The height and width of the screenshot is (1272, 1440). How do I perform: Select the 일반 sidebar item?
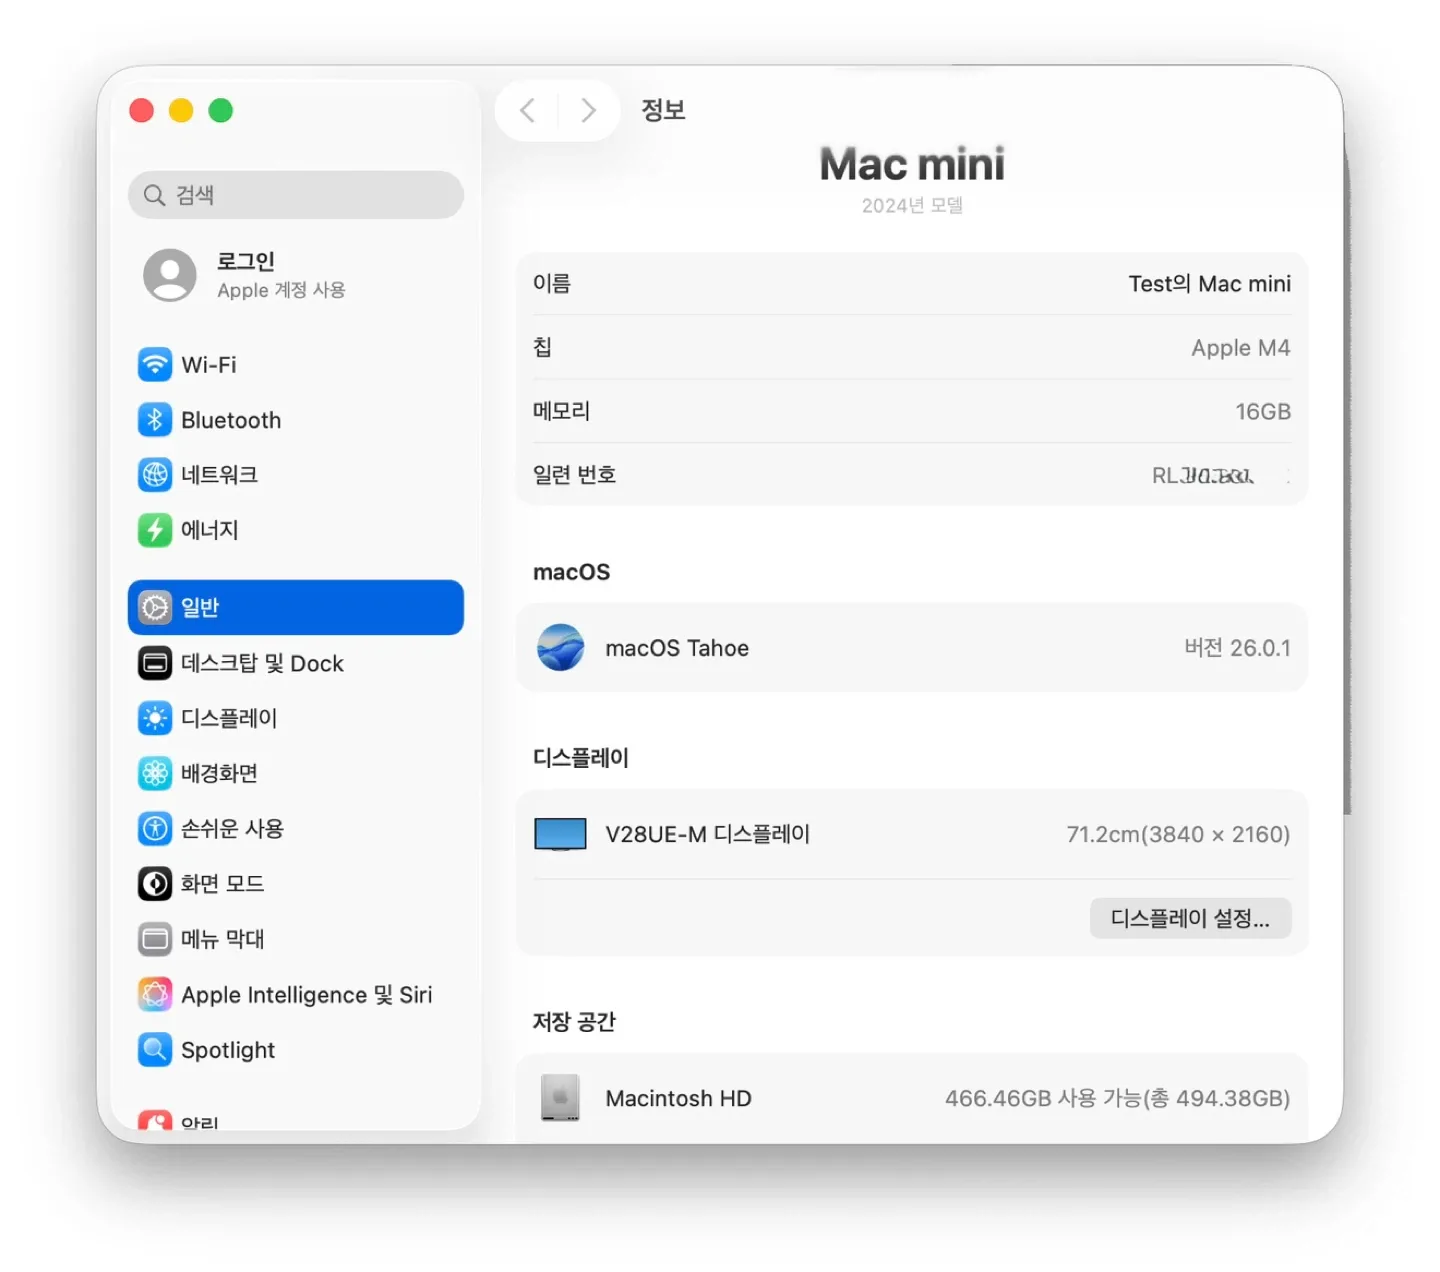pyautogui.click(x=295, y=607)
